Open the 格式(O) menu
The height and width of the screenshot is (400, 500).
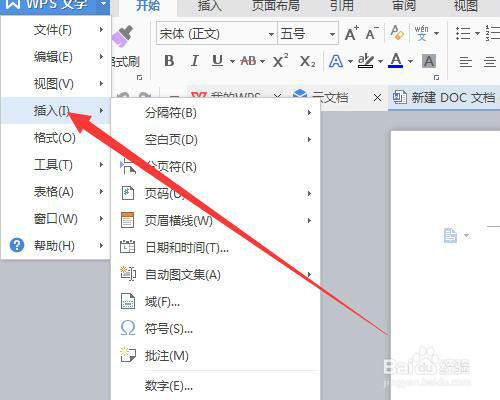(56, 138)
